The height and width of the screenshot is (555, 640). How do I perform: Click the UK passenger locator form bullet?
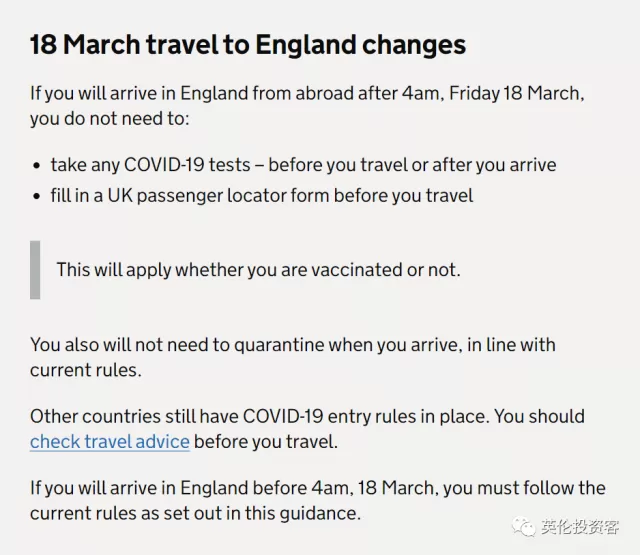click(x=262, y=195)
